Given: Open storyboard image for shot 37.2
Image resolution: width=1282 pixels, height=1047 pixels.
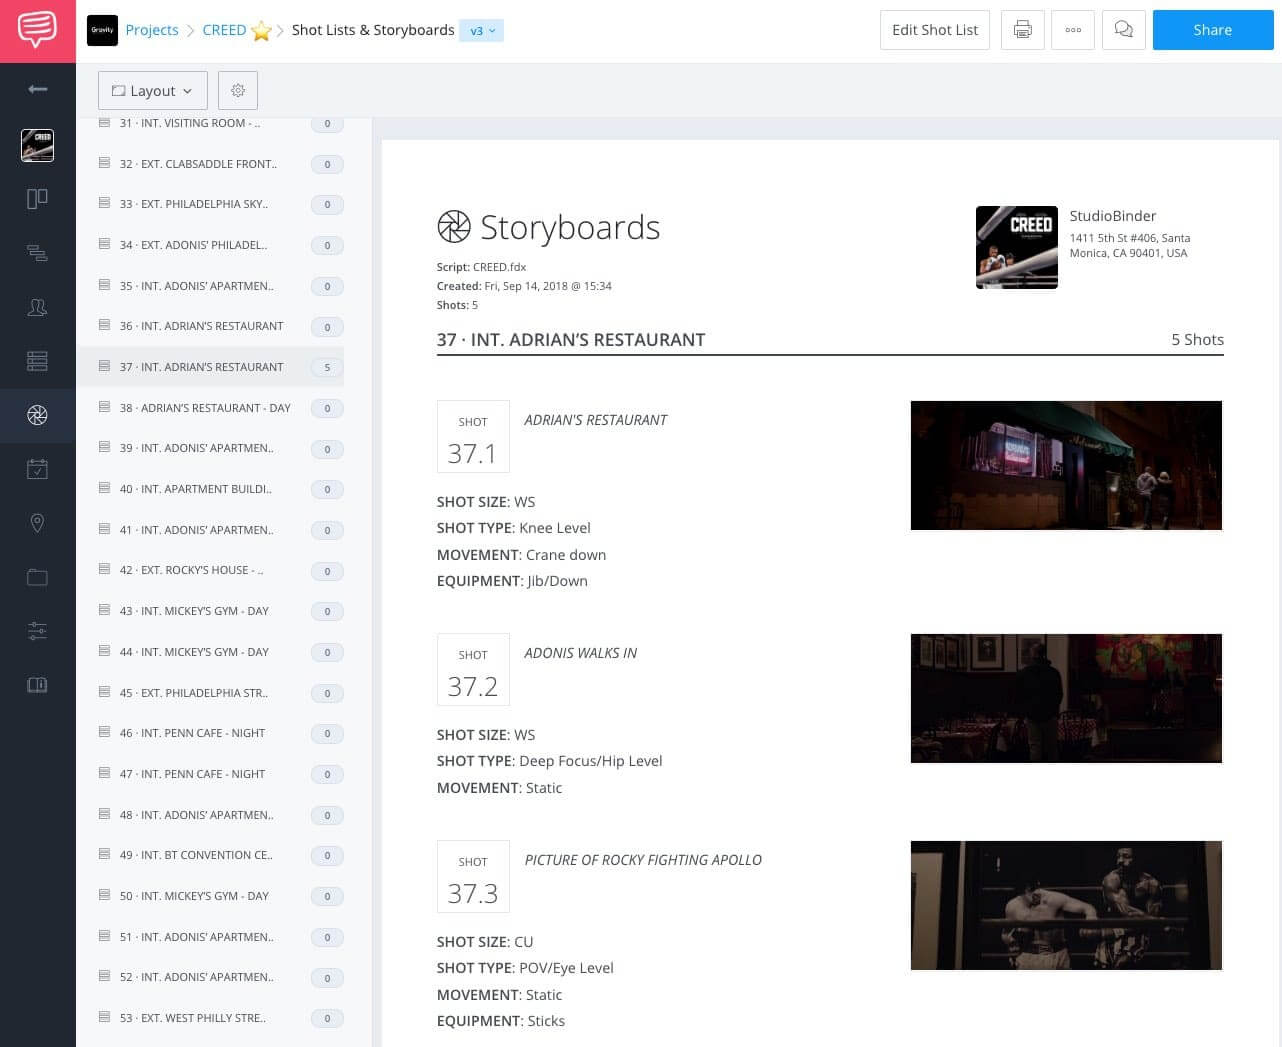Looking at the screenshot, I should click(1066, 698).
